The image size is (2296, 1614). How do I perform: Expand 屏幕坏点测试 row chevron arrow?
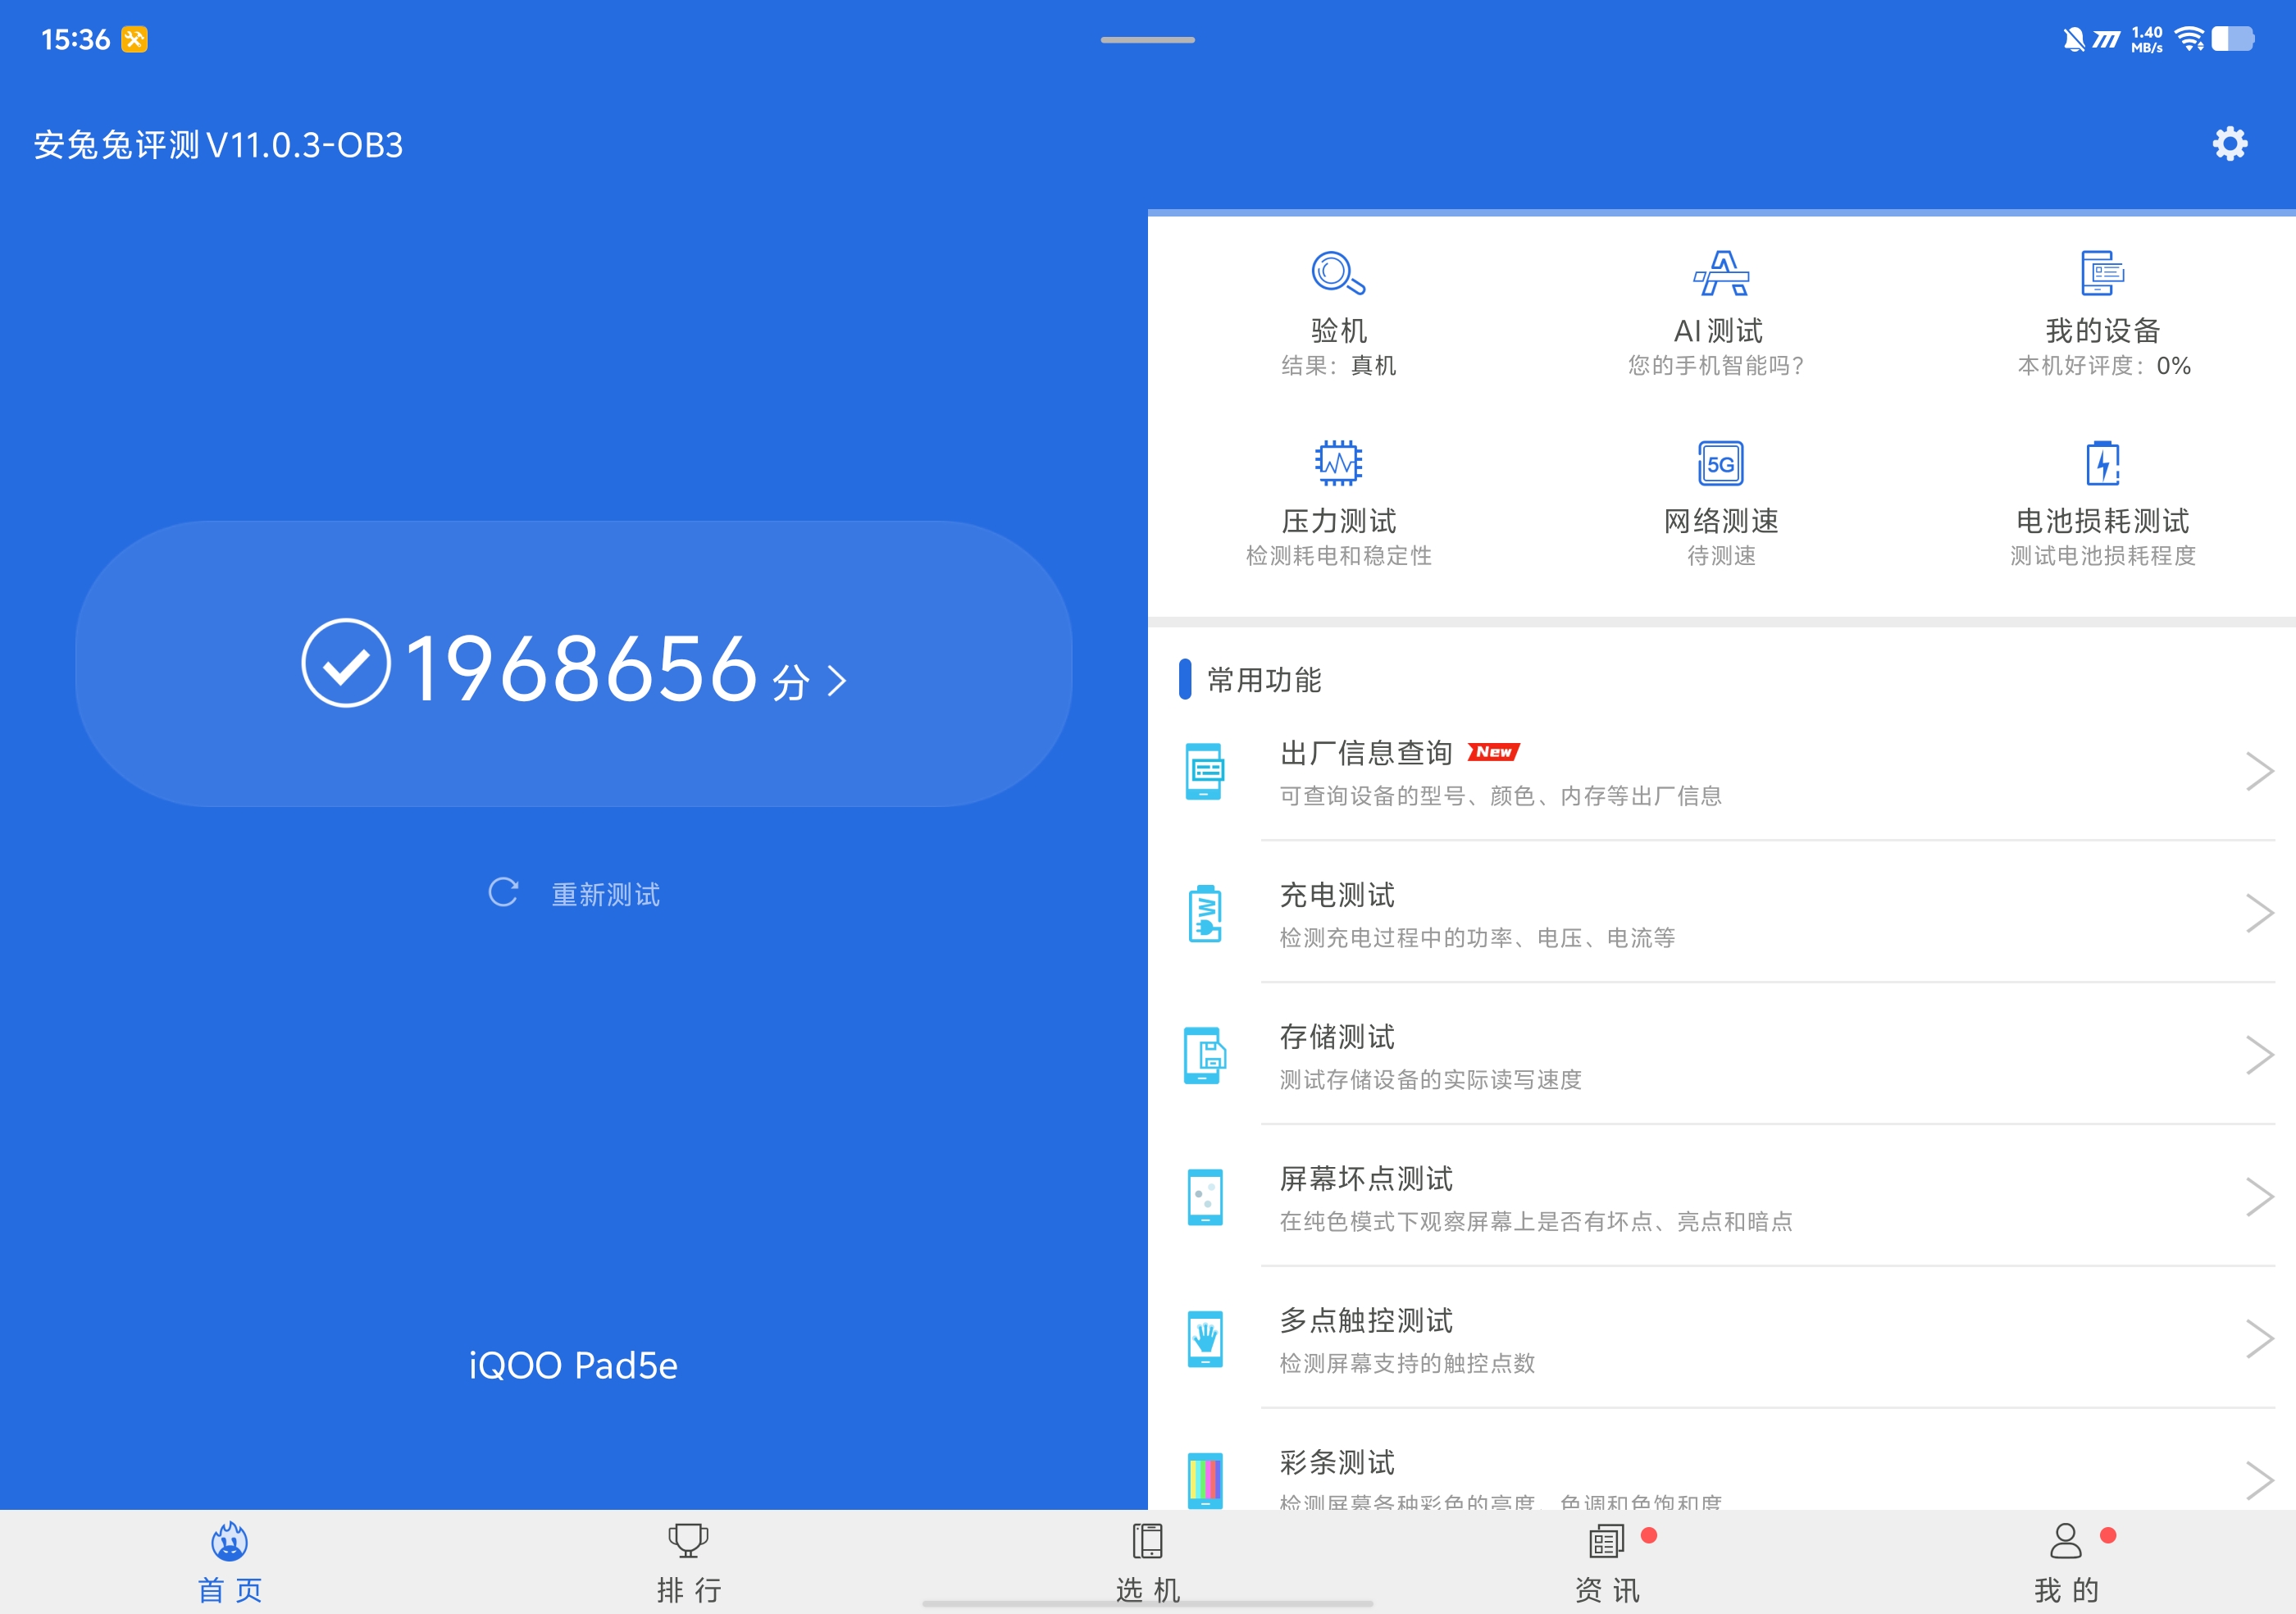(2259, 1197)
